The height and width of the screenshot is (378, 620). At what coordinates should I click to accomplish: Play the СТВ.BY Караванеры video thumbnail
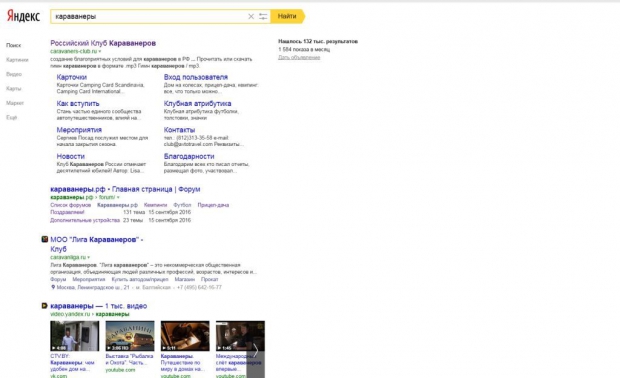[75, 336]
